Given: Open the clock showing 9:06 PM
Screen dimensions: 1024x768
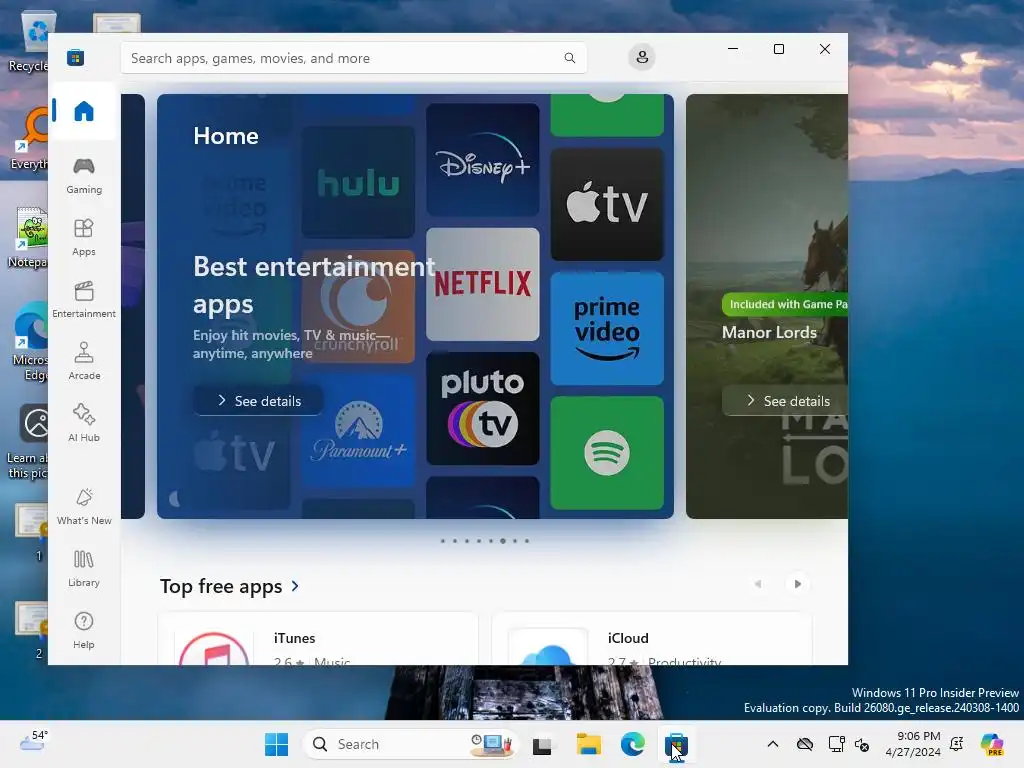Looking at the screenshot, I should click(913, 744).
